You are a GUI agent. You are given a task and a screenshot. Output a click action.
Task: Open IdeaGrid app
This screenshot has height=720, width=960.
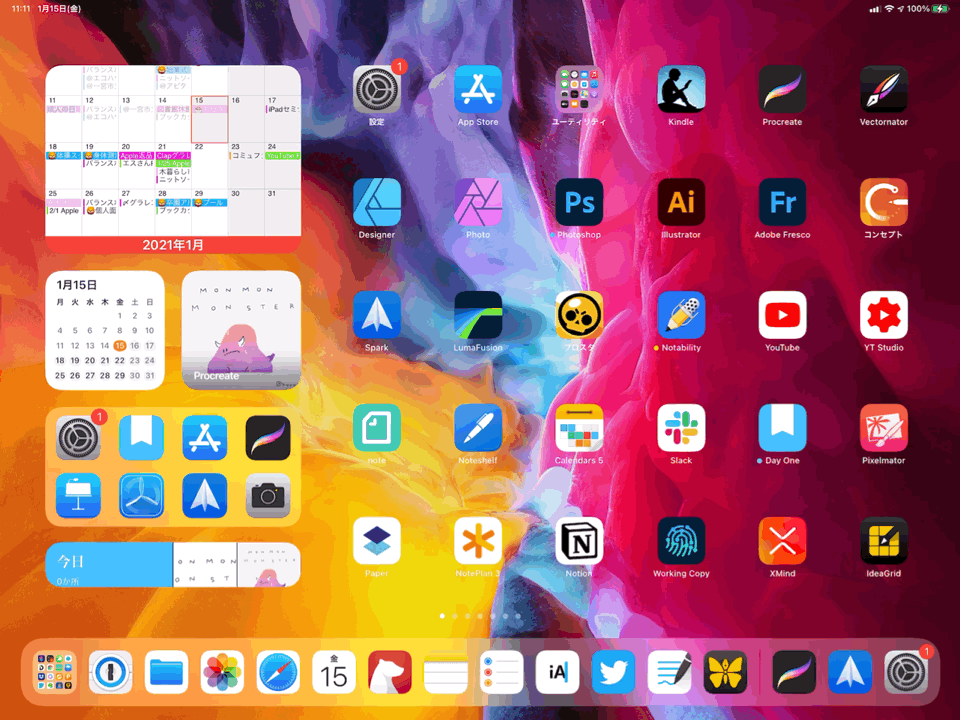[x=883, y=541]
